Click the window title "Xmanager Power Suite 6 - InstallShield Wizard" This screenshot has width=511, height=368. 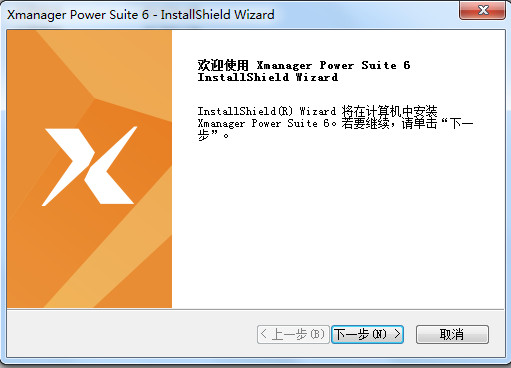coord(141,15)
